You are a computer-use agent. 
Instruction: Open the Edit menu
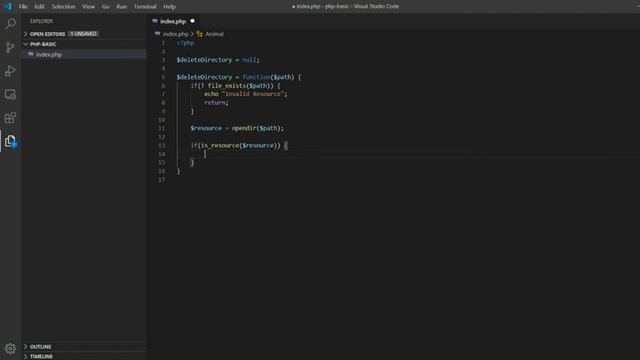(x=39, y=7)
